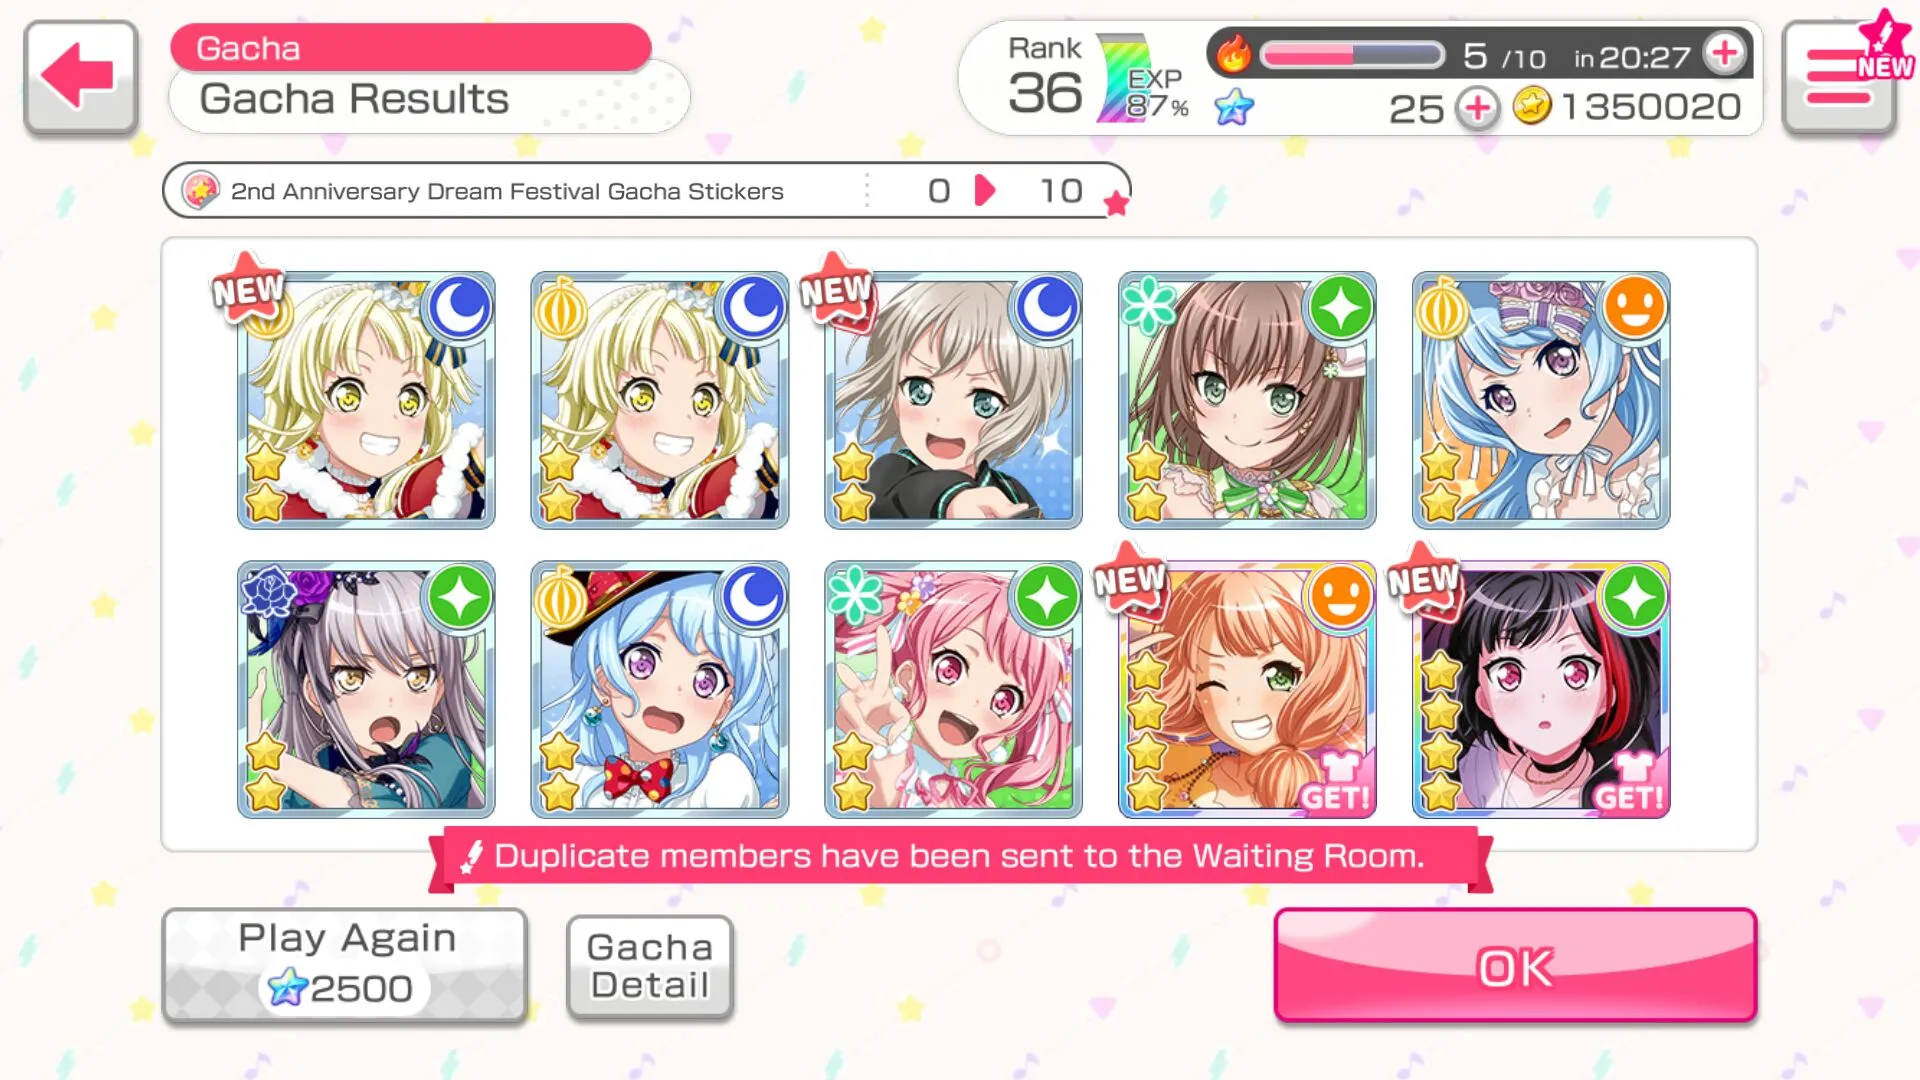The height and width of the screenshot is (1080, 1920).
Task: Tap the blue star gem icon
Action: tap(1234, 107)
